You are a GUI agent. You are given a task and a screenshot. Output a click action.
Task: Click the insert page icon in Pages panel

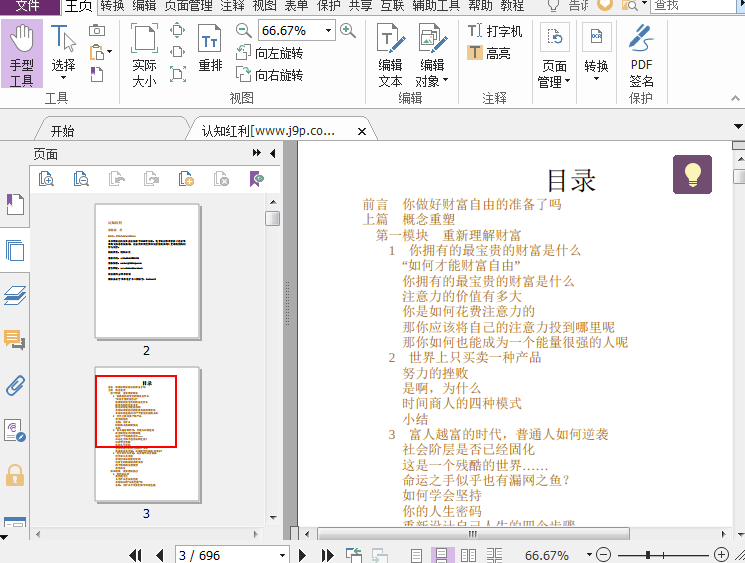(186, 179)
